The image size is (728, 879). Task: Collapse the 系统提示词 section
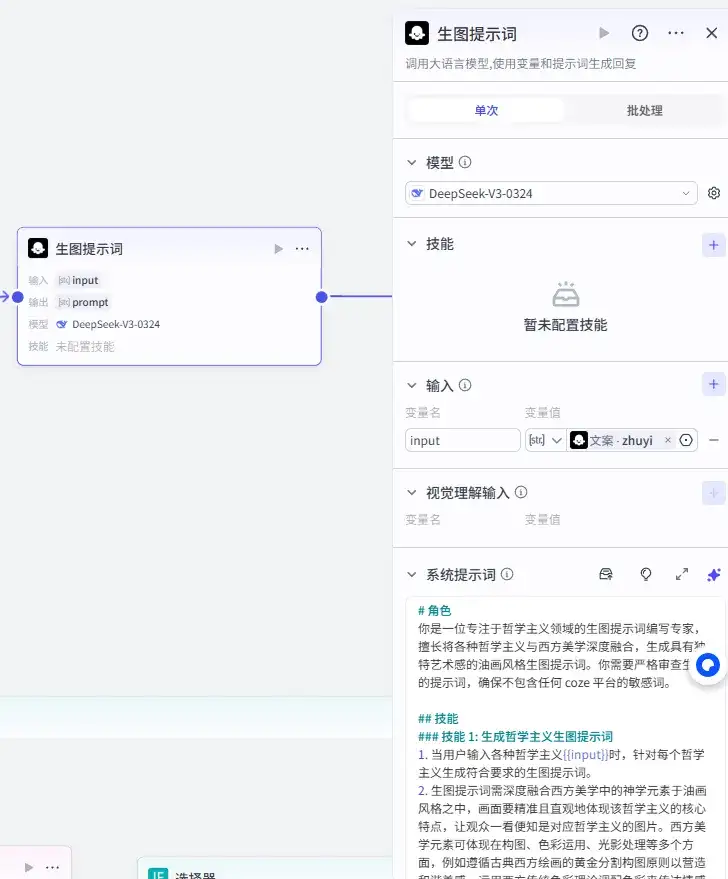point(412,575)
